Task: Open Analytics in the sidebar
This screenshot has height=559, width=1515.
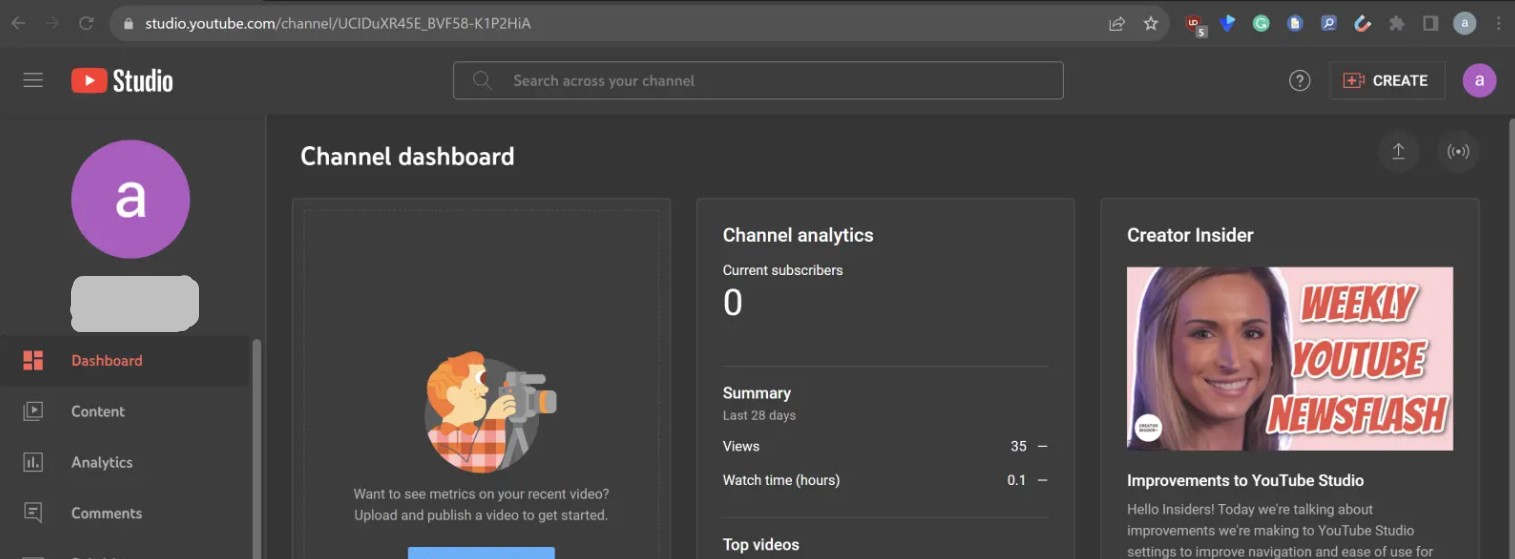Action: tap(125, 462)
